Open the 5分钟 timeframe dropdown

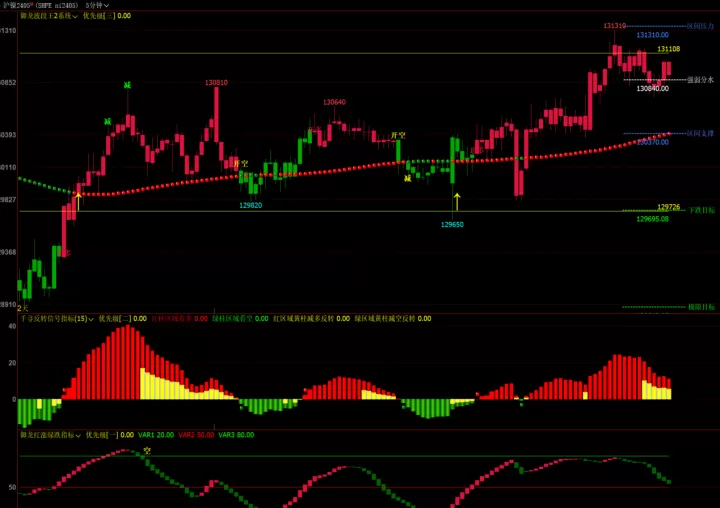(97, 5)
